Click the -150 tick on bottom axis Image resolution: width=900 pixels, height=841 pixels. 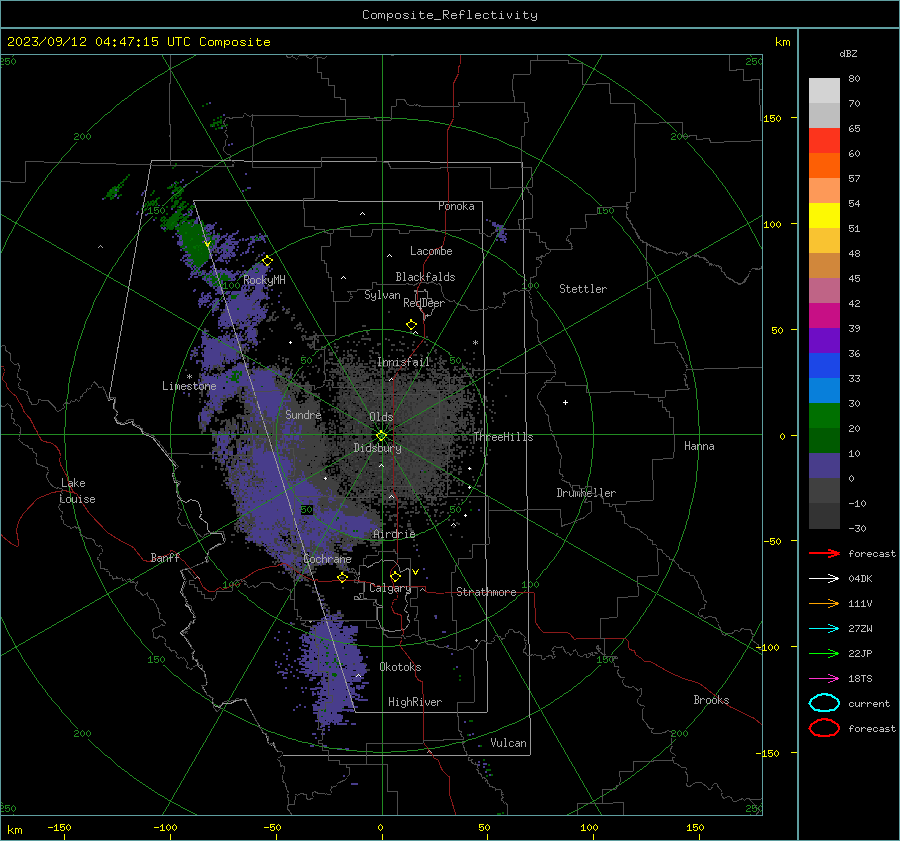pyautogui.click(x=60, y=827)
